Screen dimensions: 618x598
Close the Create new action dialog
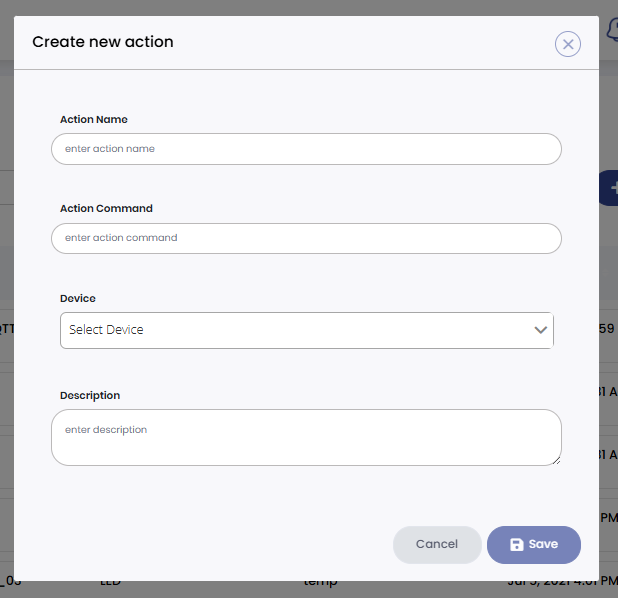[x=568, y=44]
